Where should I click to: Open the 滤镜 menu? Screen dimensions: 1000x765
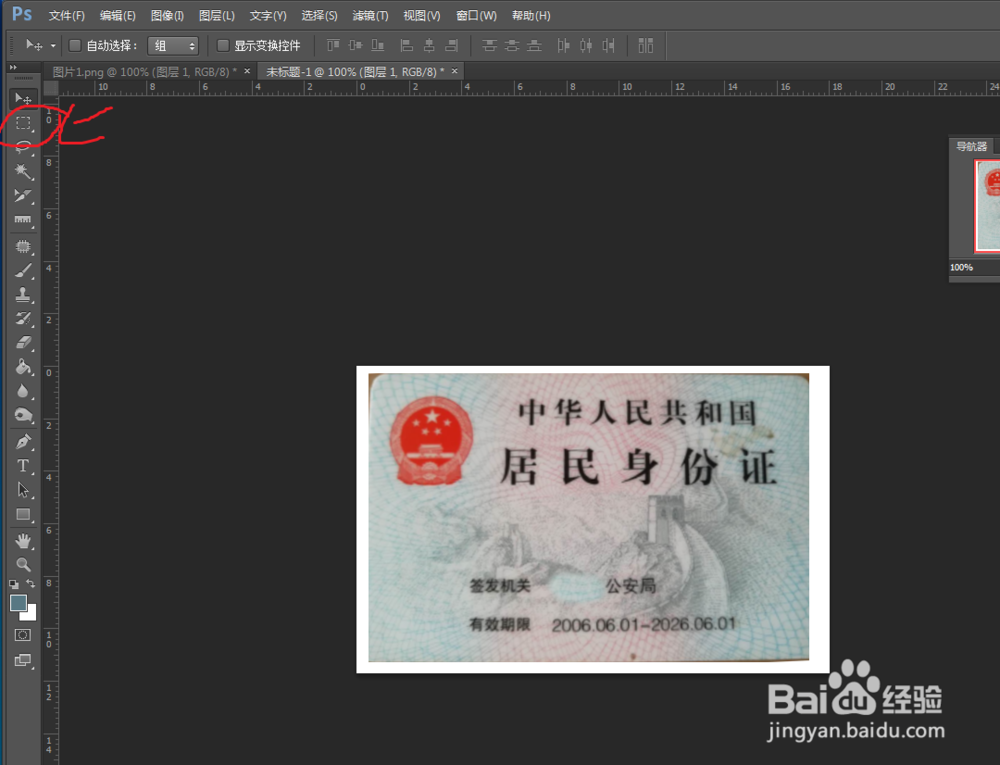[369, 15]
